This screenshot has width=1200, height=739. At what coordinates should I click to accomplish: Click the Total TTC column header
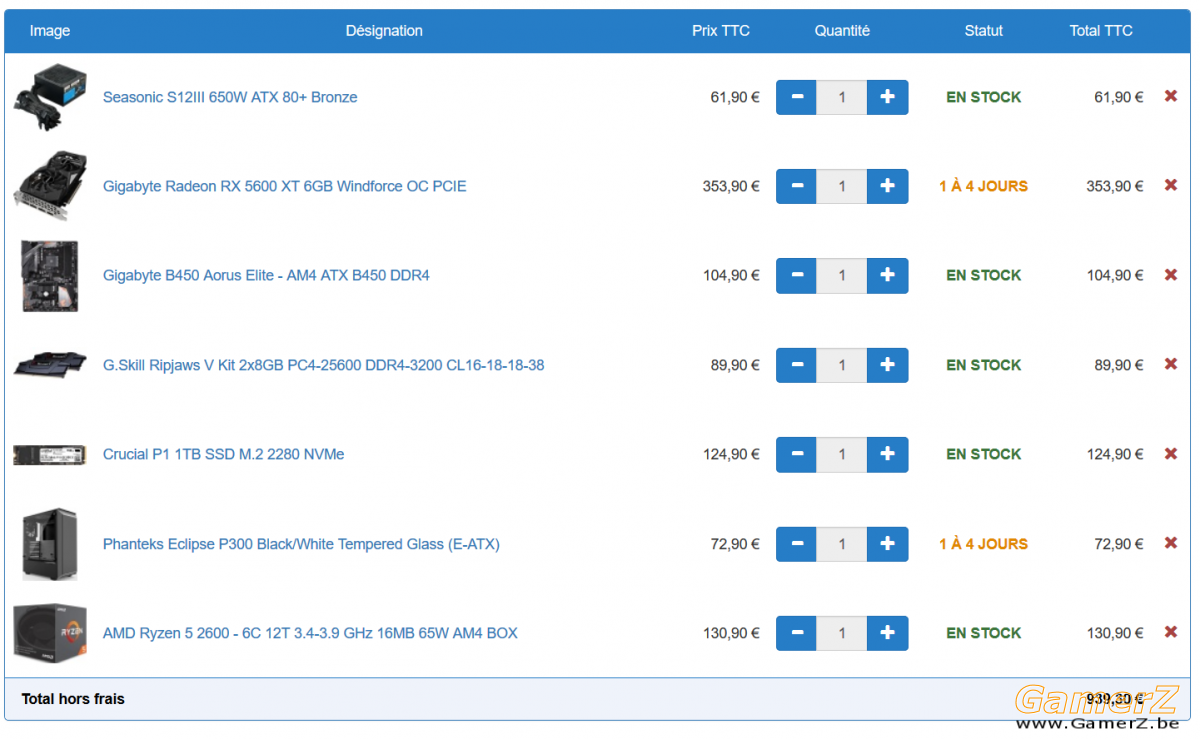point(1101,31)
